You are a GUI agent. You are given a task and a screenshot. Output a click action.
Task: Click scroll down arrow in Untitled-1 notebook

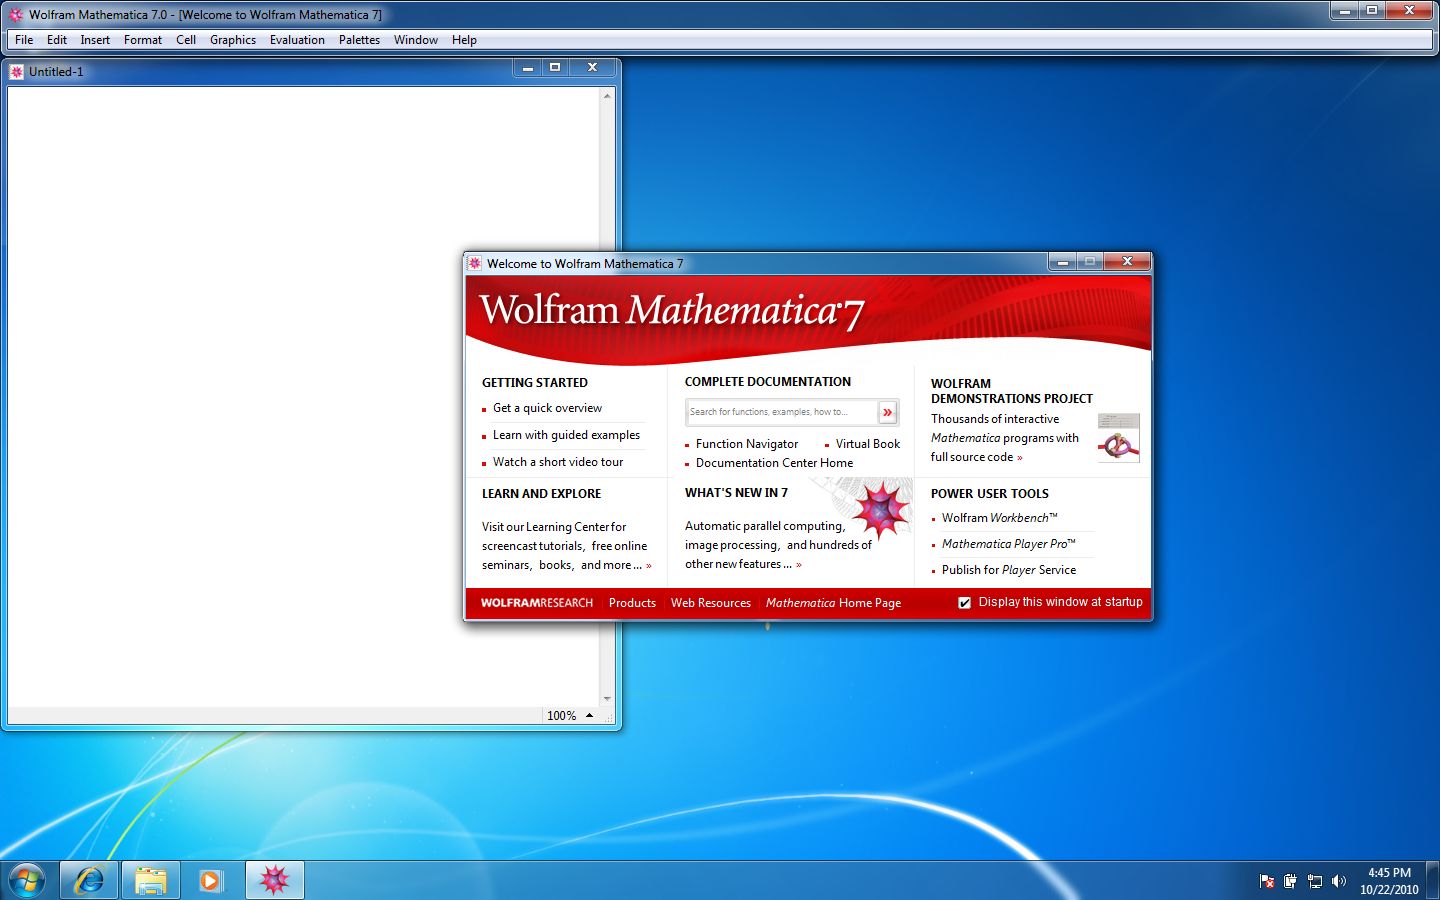pos(607,699)
